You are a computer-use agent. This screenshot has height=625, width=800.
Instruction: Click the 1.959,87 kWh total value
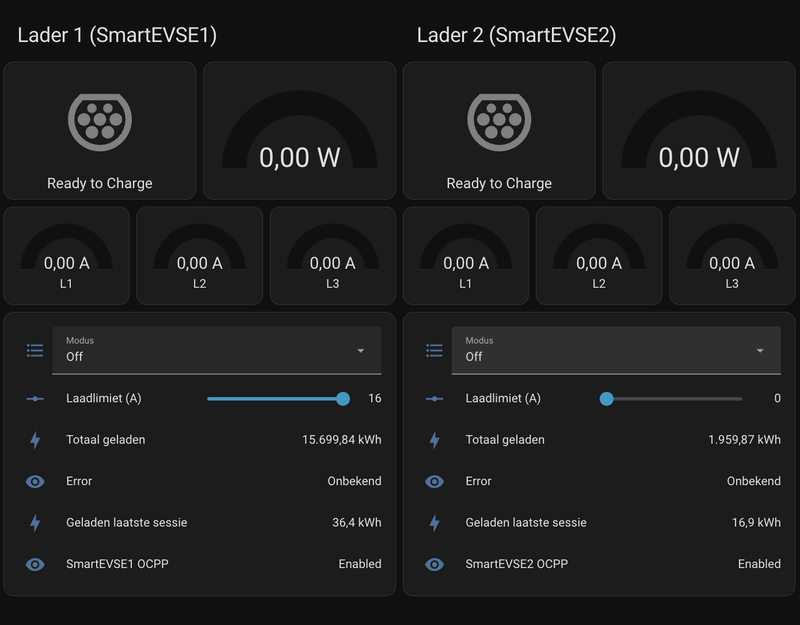(744, 440)
